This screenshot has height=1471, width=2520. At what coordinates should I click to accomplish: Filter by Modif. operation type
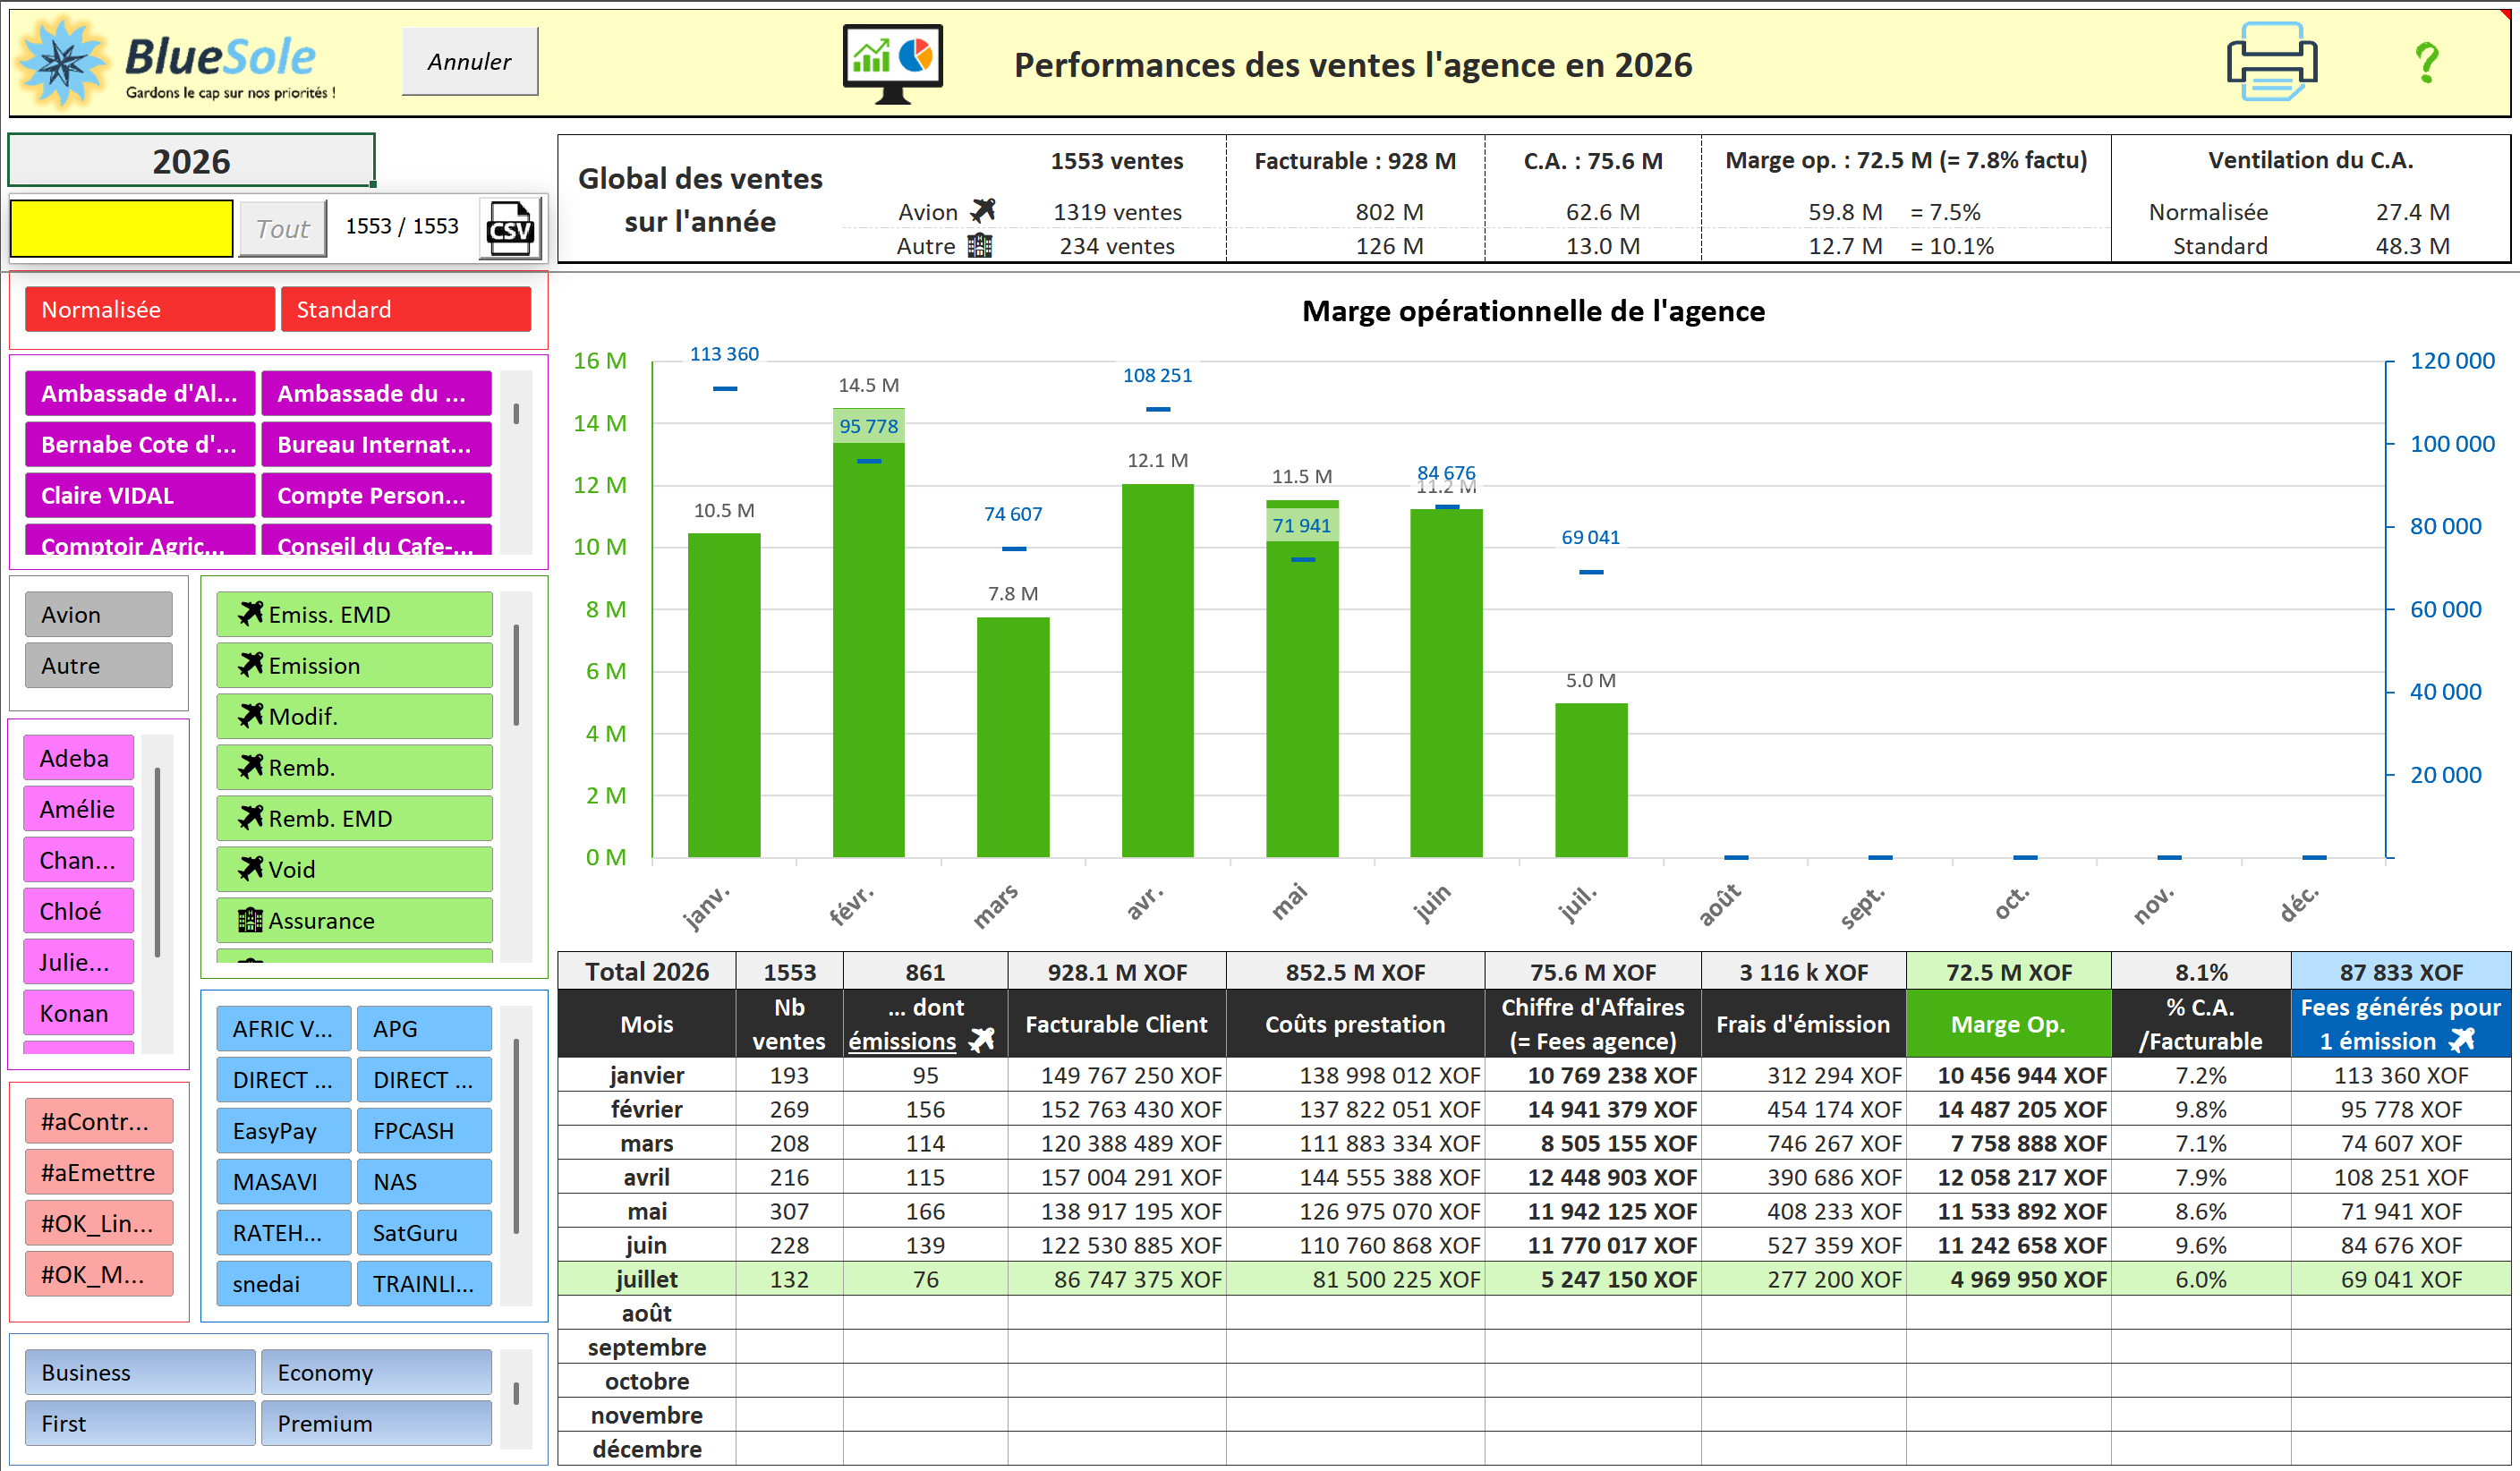(x=355, y=717)
